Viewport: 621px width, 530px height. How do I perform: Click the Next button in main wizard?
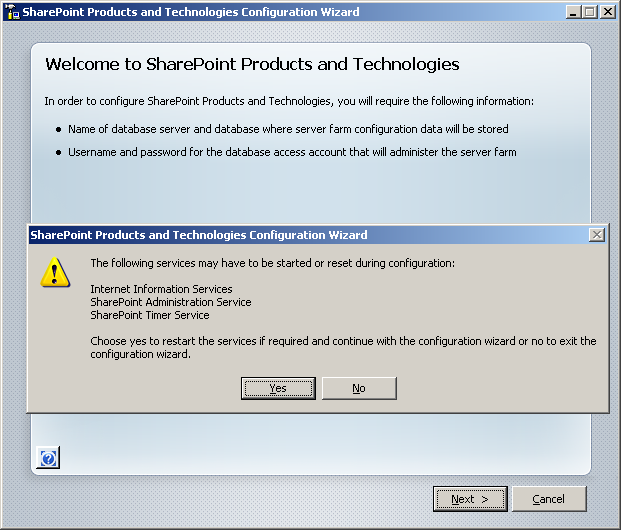[x=470, y=499]
